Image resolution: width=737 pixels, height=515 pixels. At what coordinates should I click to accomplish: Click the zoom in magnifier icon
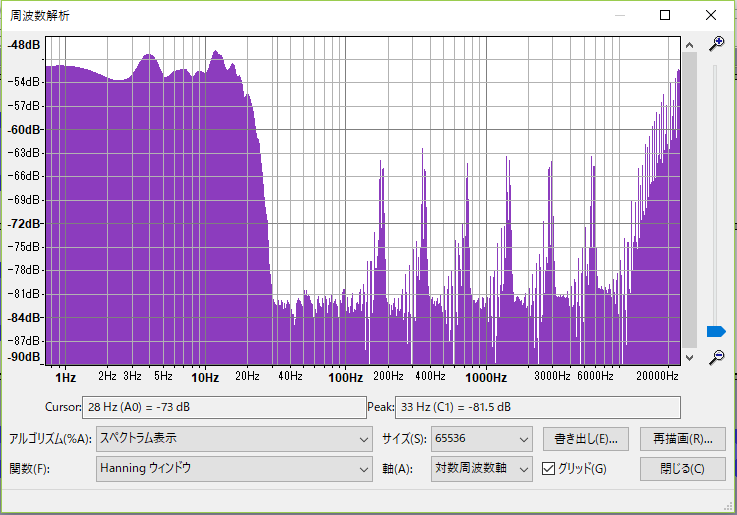click(x=716, y=44)
